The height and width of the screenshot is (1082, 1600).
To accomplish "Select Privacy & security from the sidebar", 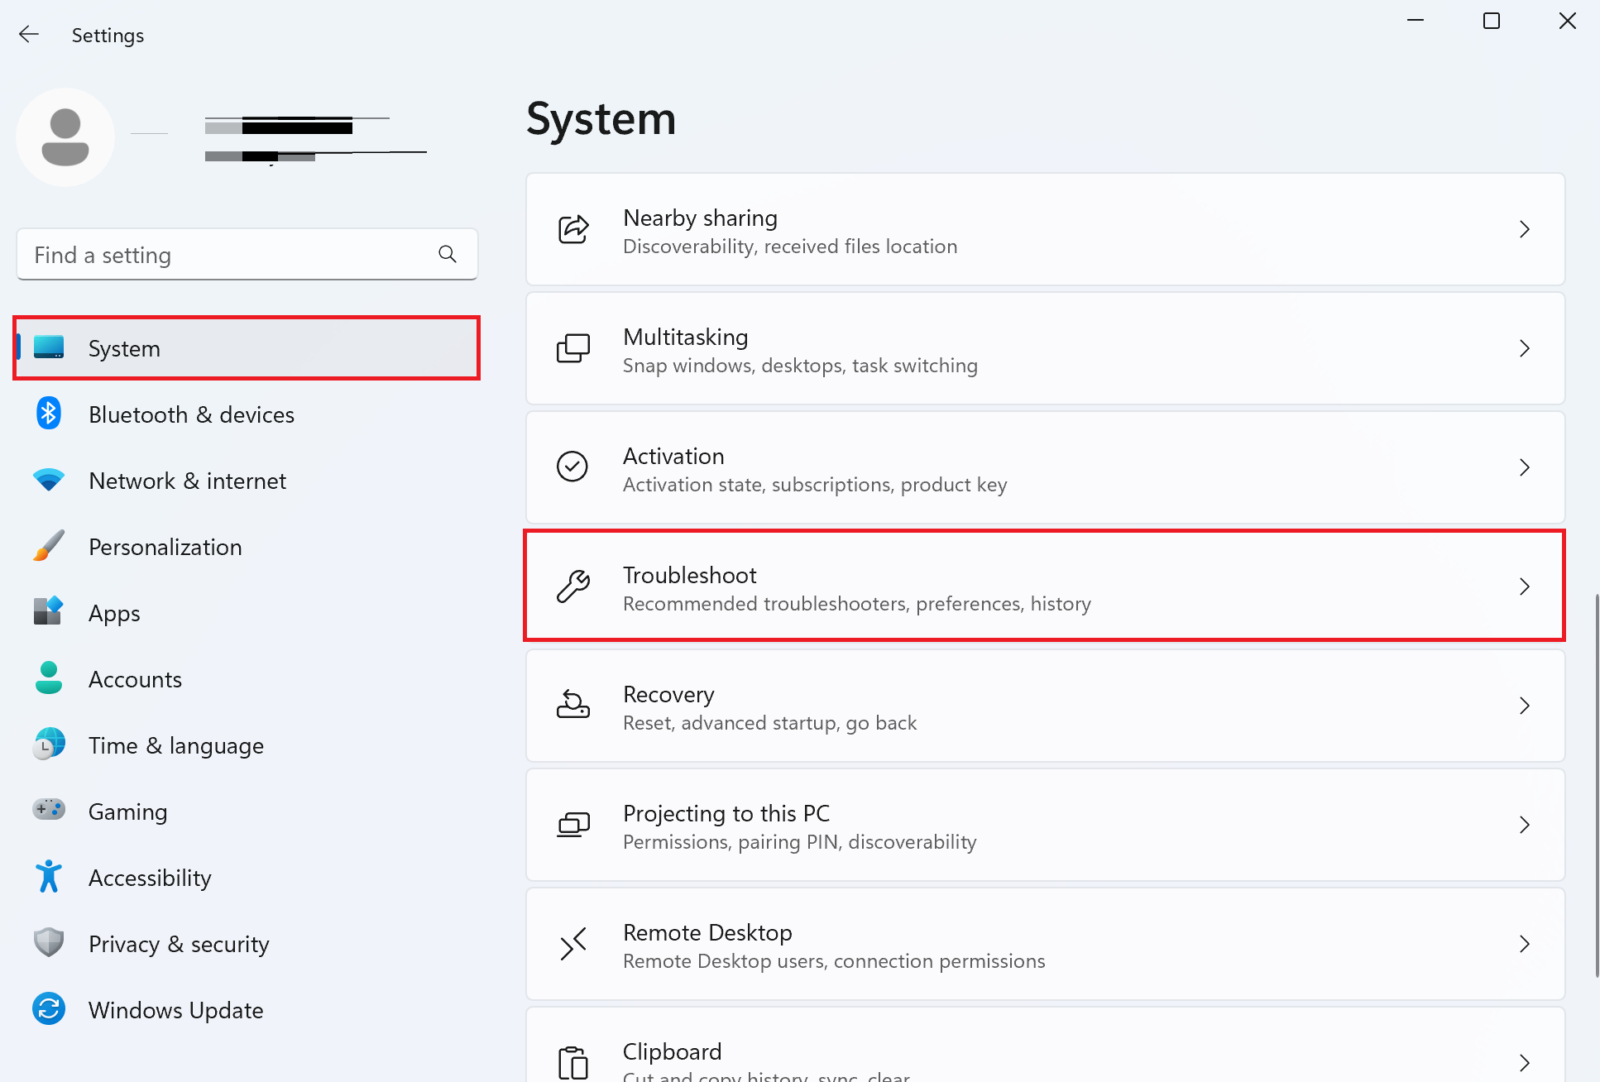I will coord(178,943).
